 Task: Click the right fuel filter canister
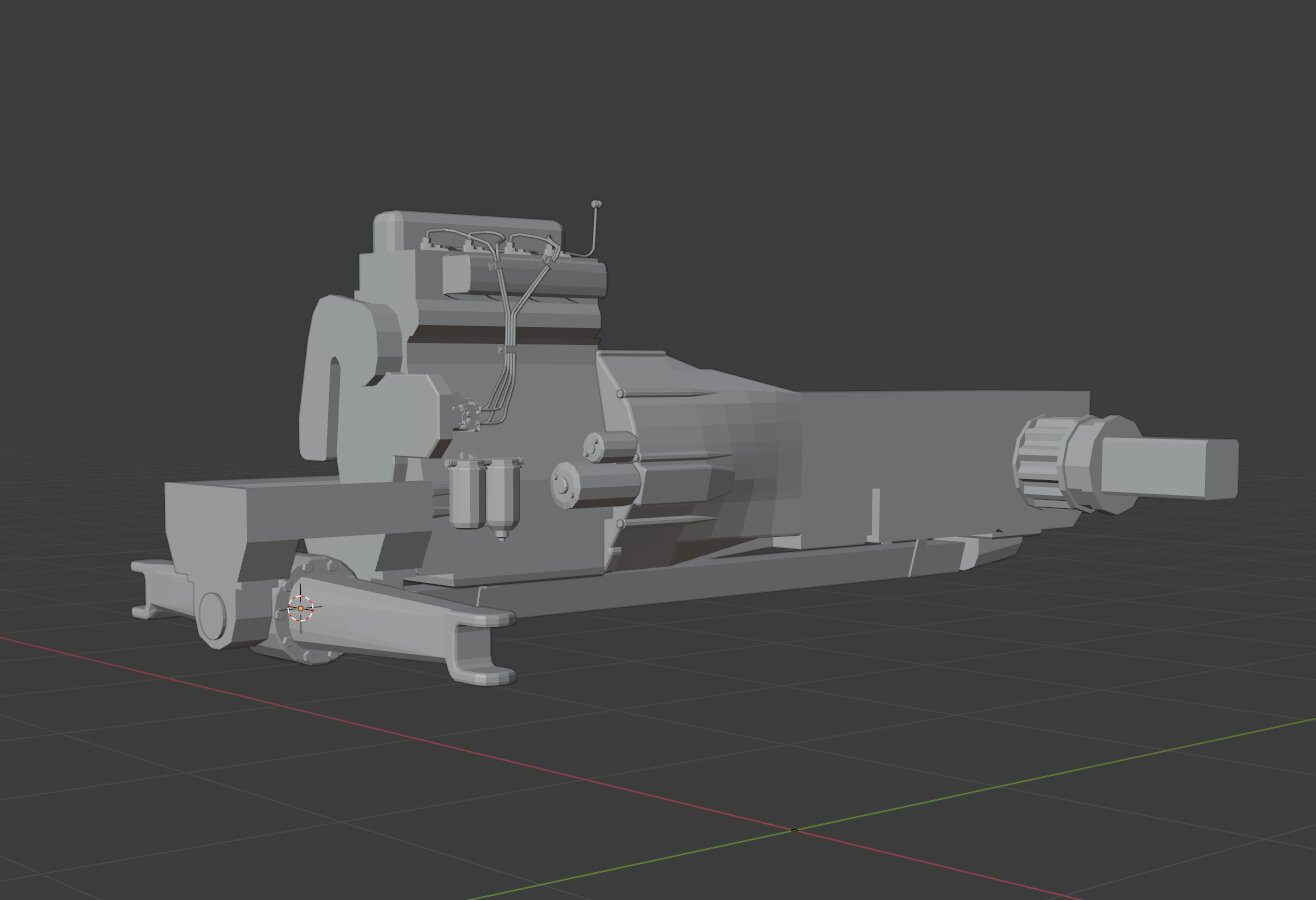click(x=503, y=493)
